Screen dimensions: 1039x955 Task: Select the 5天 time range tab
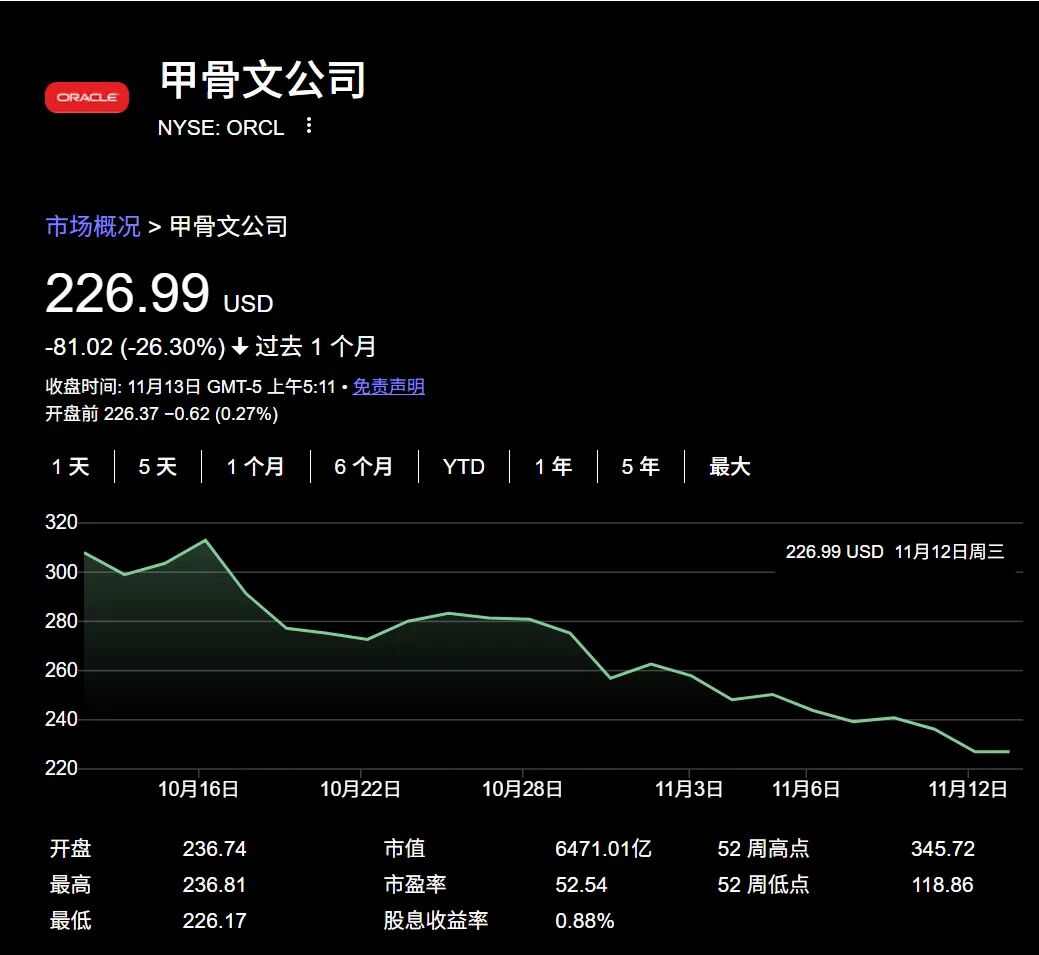(156, 466)
